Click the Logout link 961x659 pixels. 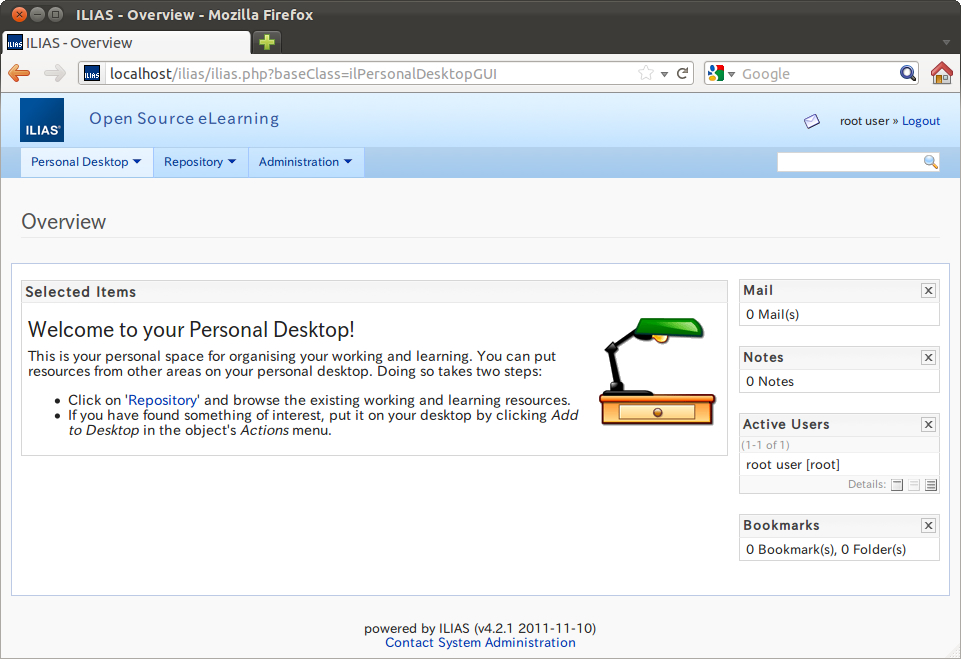pyautogui.click(x=920, y=121)
